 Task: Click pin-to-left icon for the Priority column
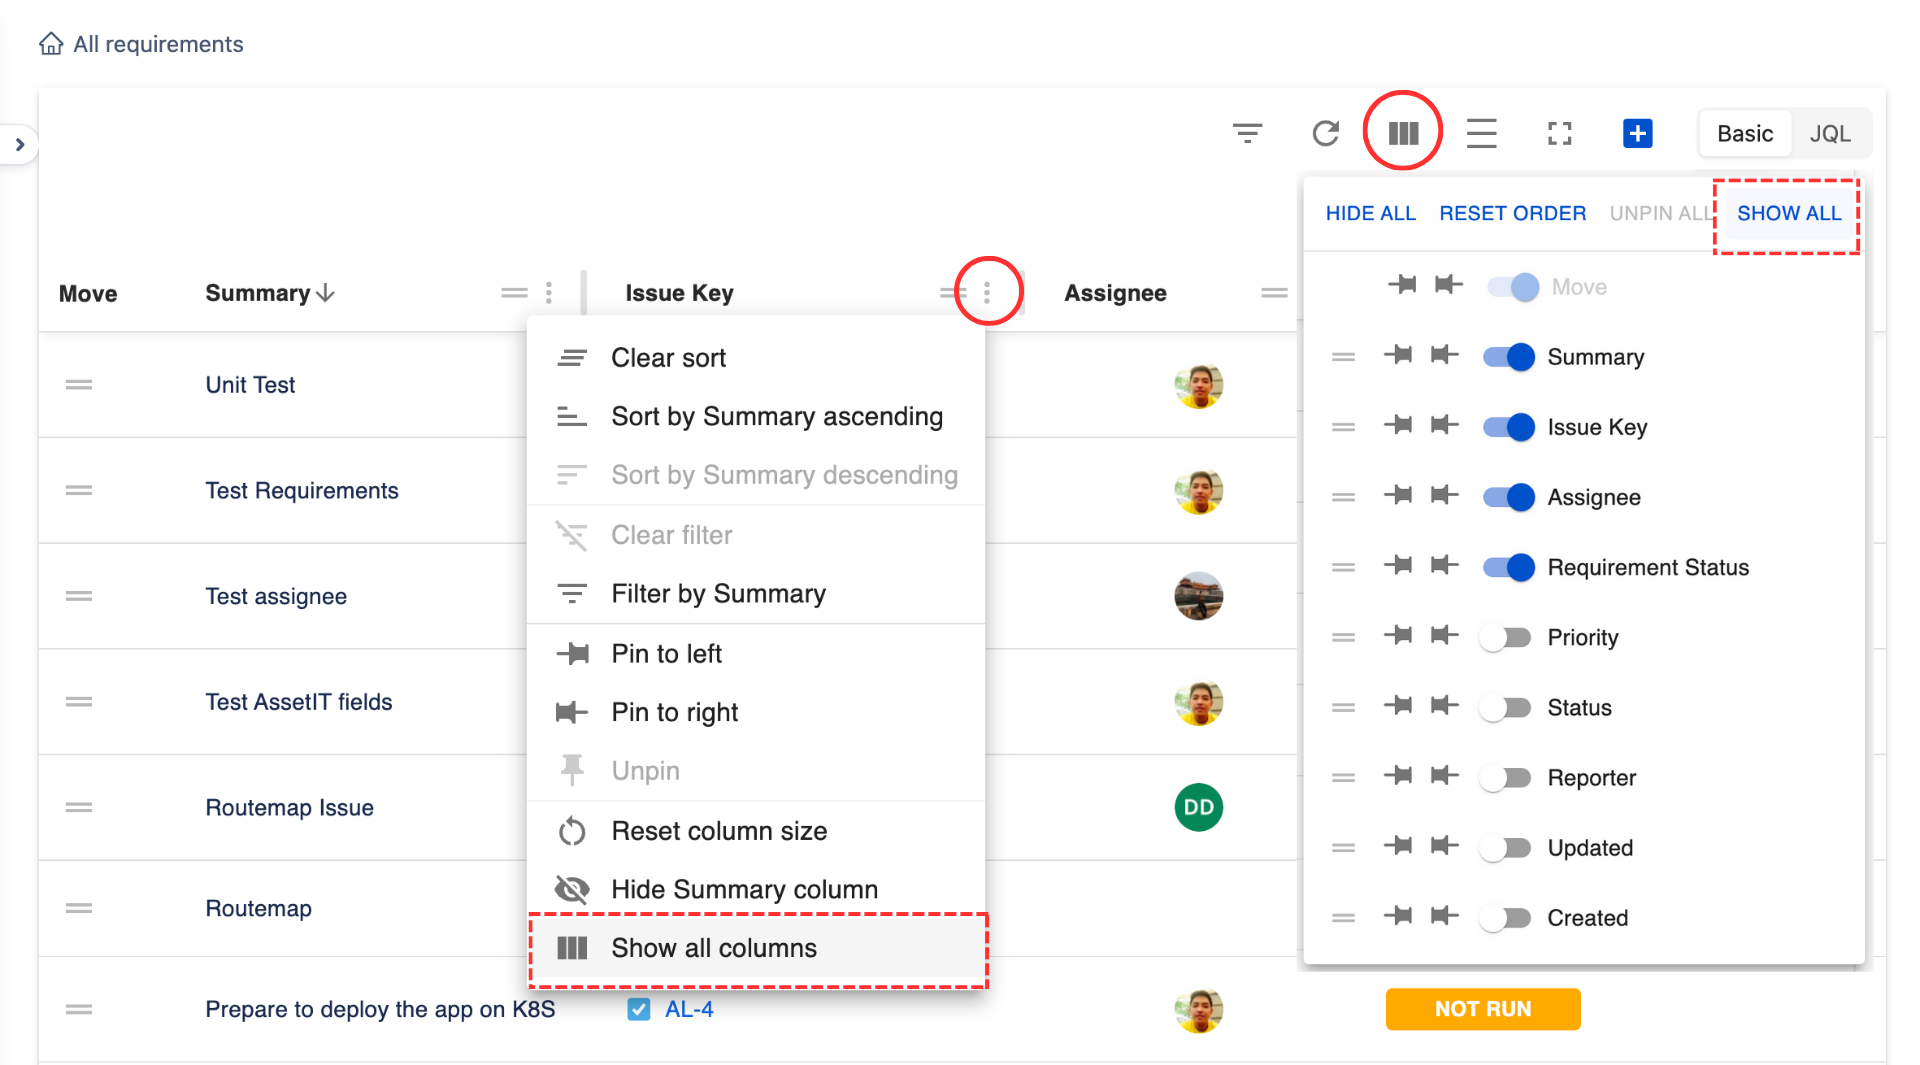pyautogui.click(x=1398, y=636)
